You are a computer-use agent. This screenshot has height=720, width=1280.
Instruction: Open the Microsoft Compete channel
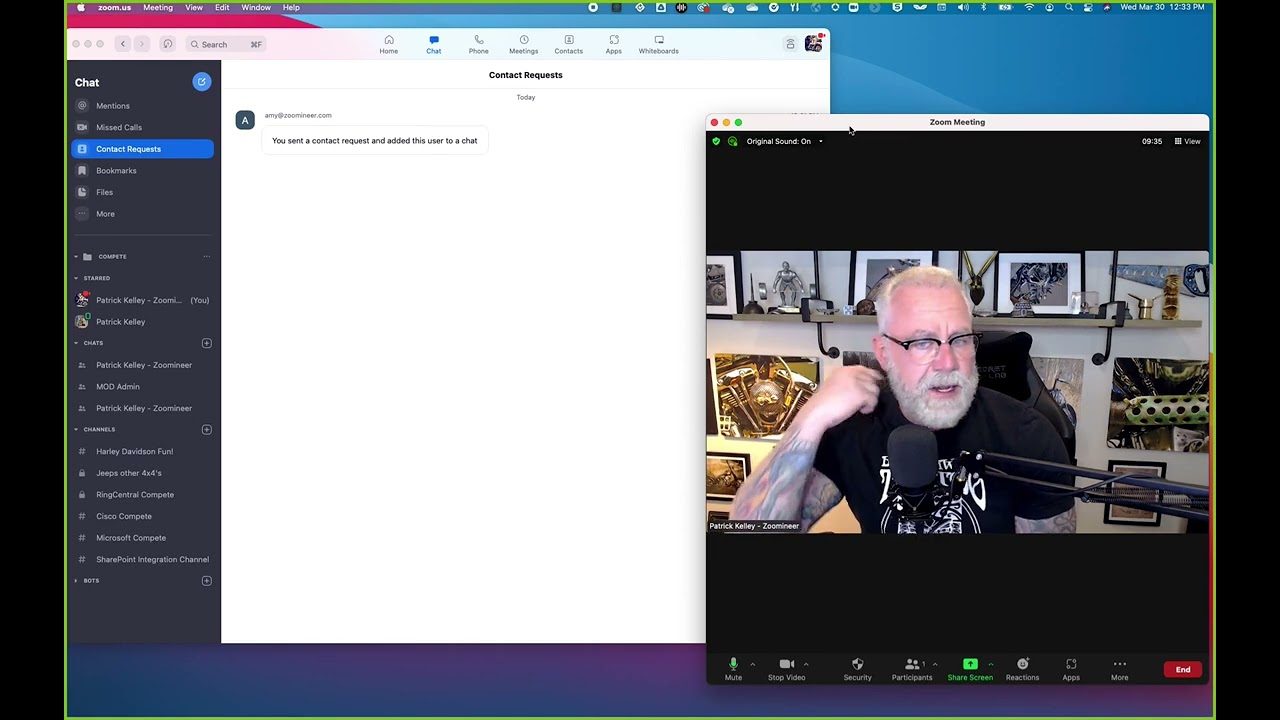142,538
